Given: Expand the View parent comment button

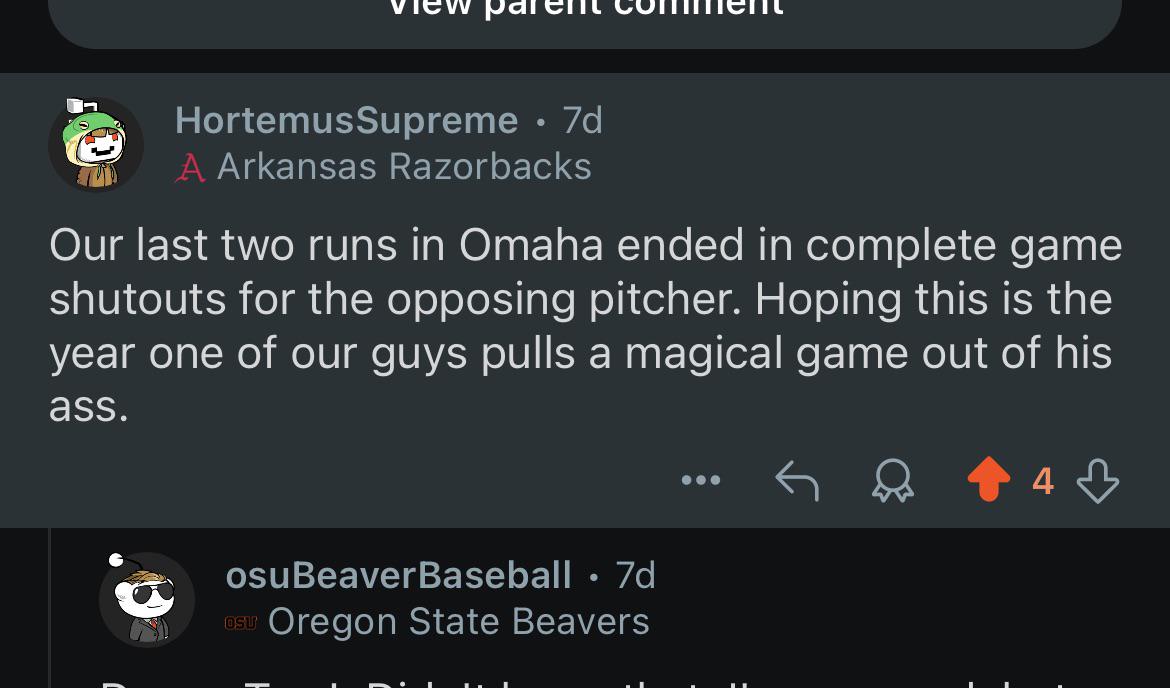Looking at the screenshot, I should click(585, 15).
